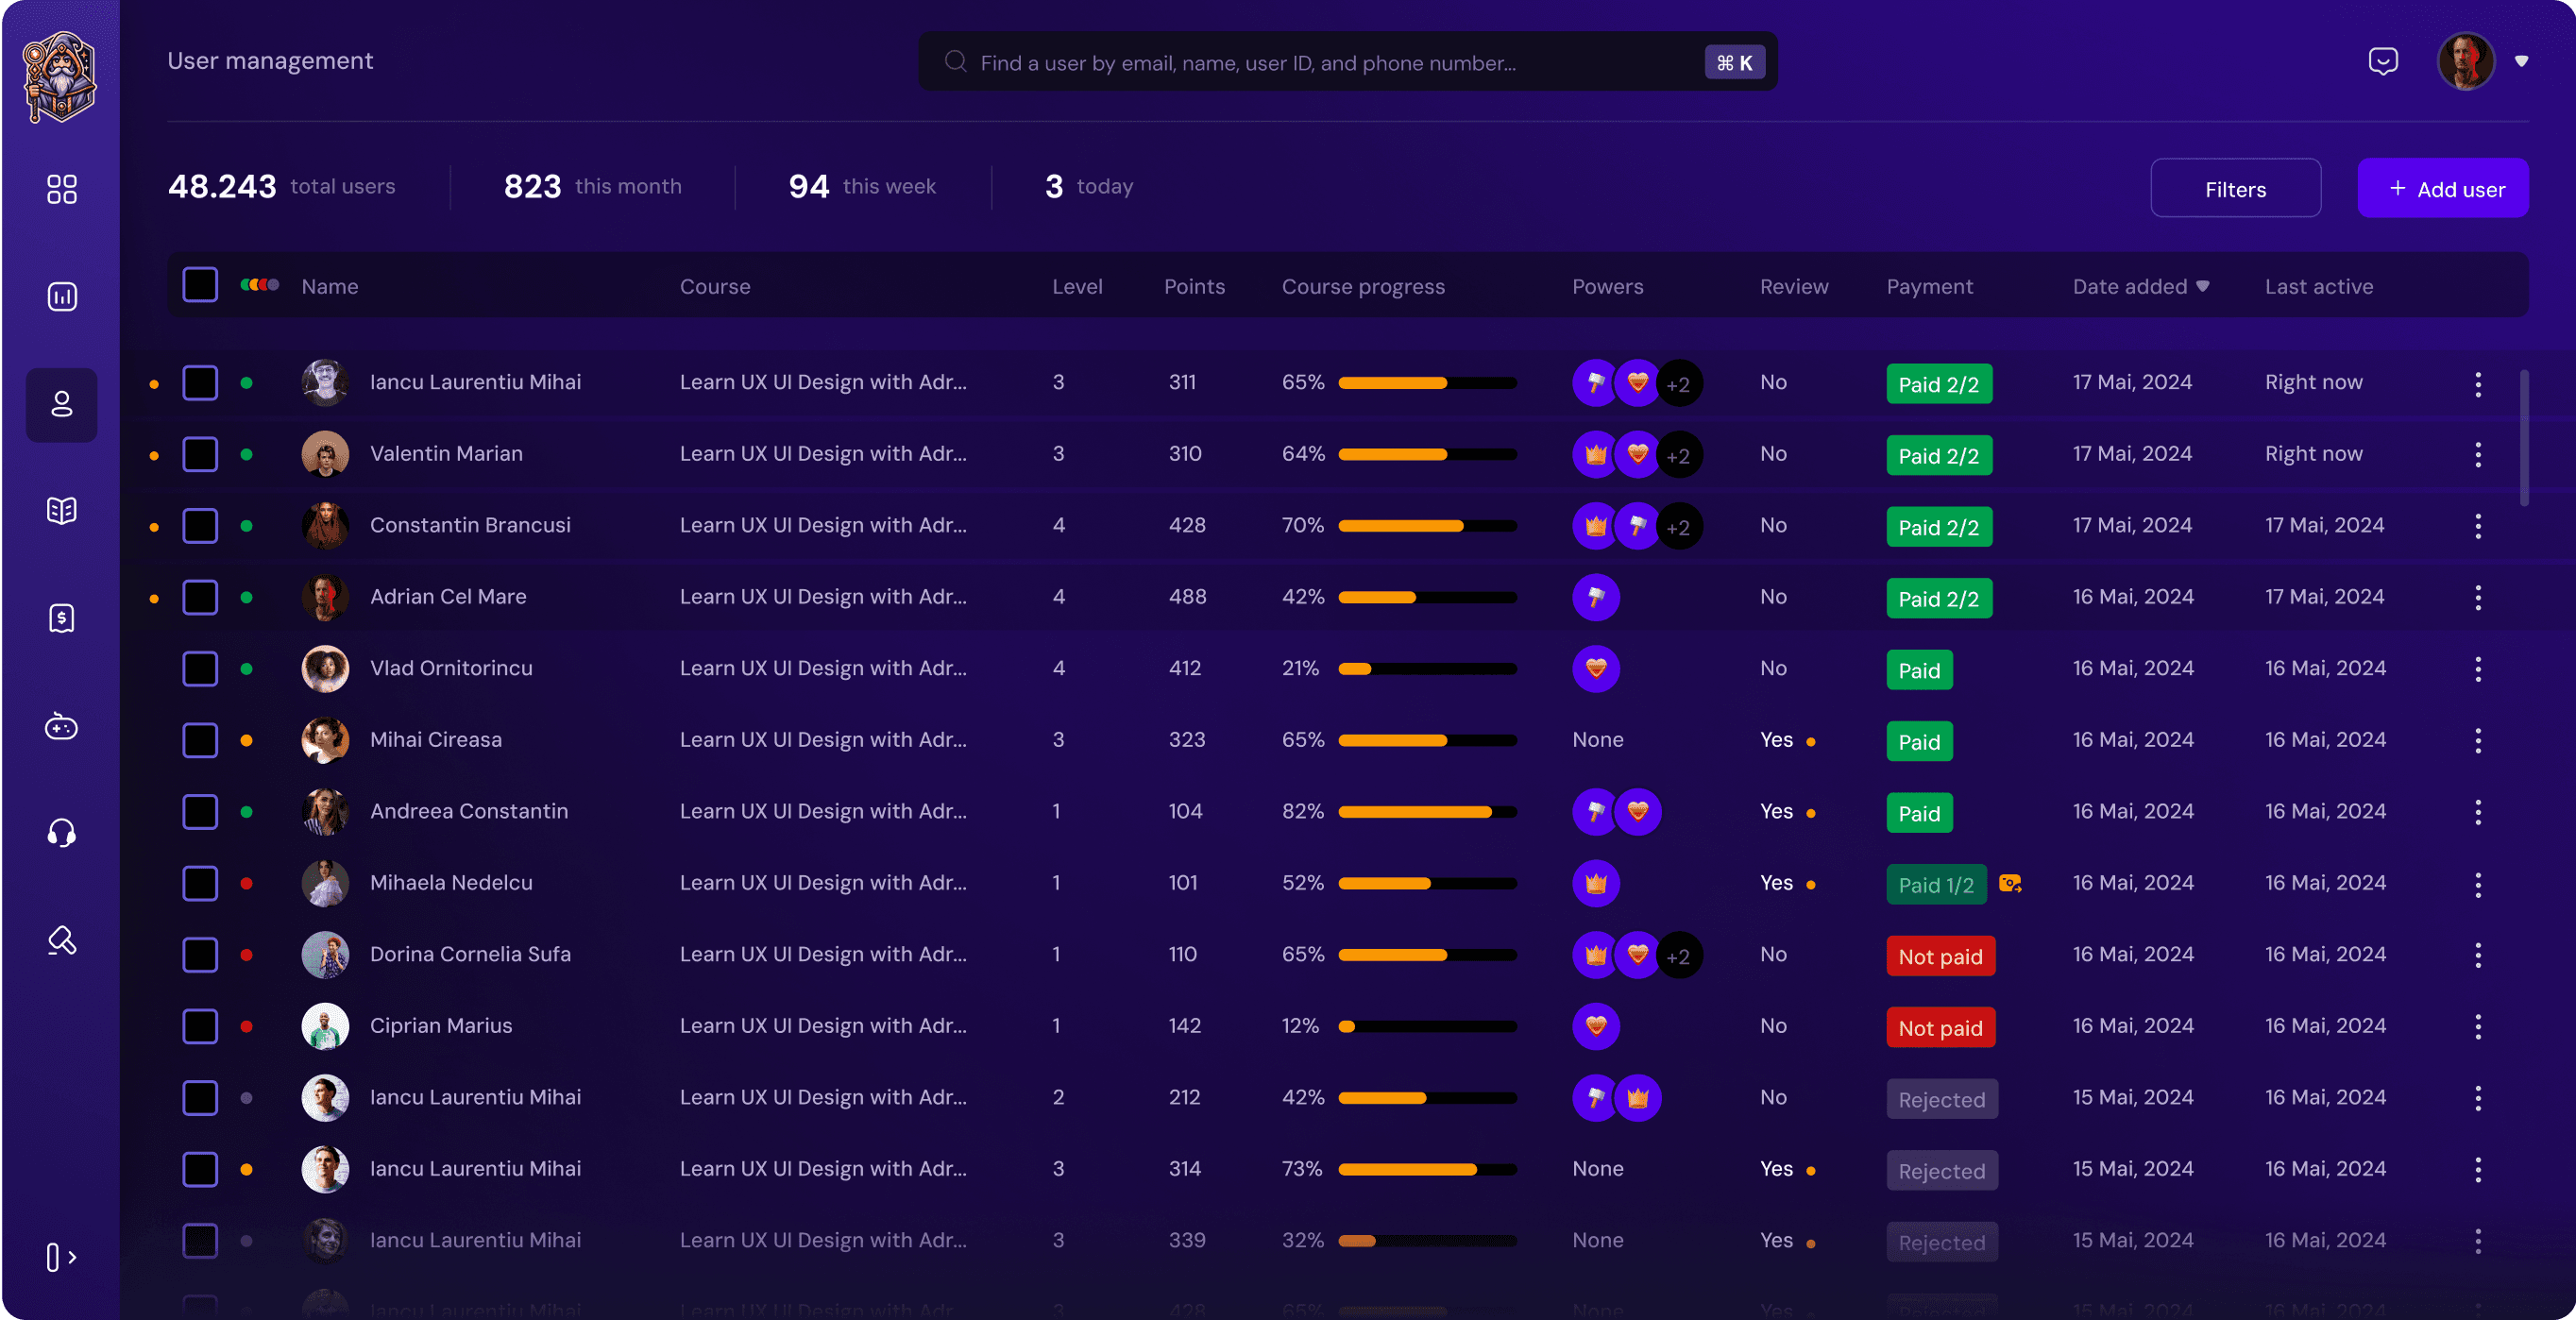Open support via the headset icon
This screenshot has width=2576, height=1320.
point(61,833)
